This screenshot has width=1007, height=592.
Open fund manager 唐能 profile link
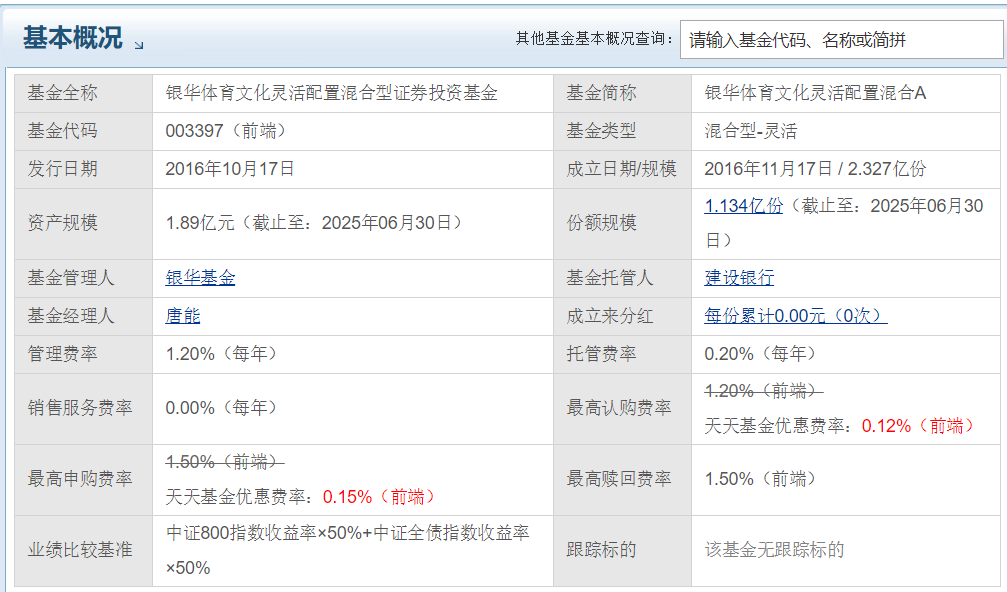coord(182,316)
